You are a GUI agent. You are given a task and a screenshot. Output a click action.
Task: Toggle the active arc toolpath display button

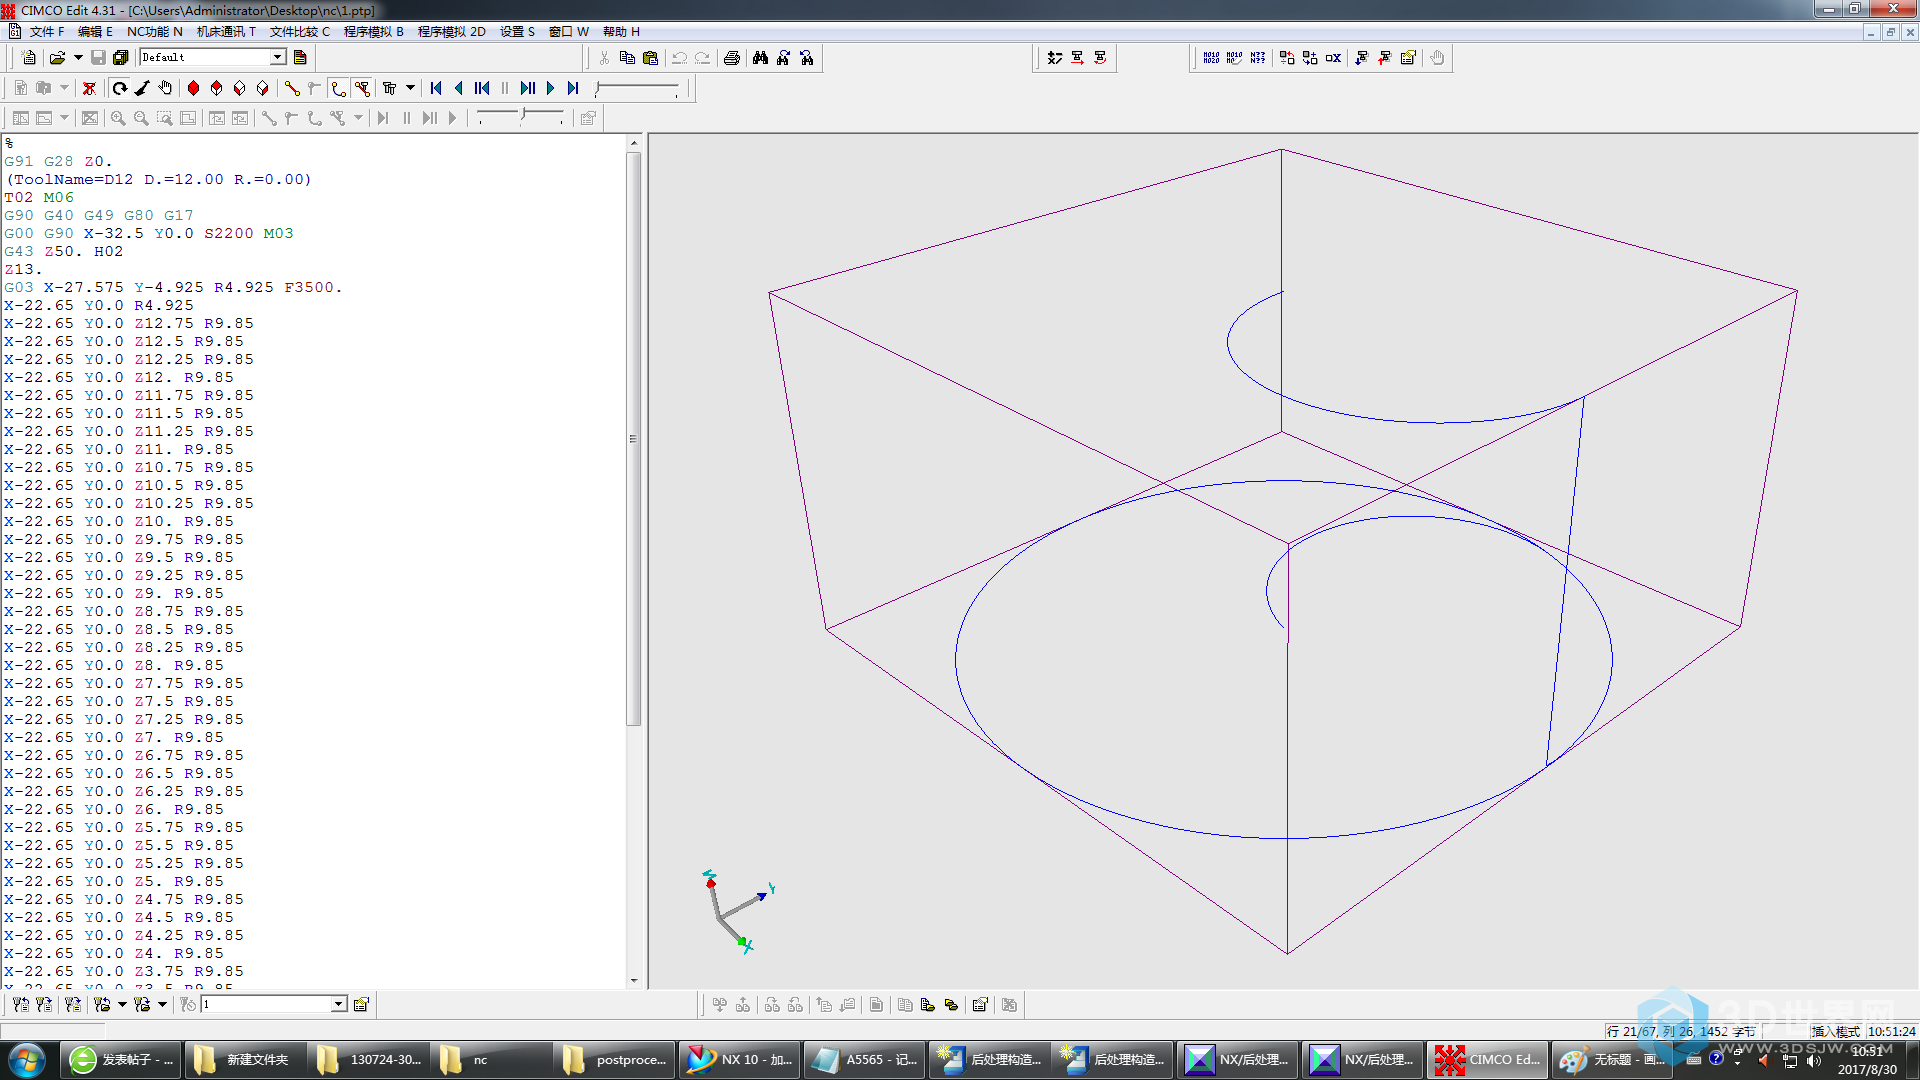pyautogui.click(x=339, y=88)
